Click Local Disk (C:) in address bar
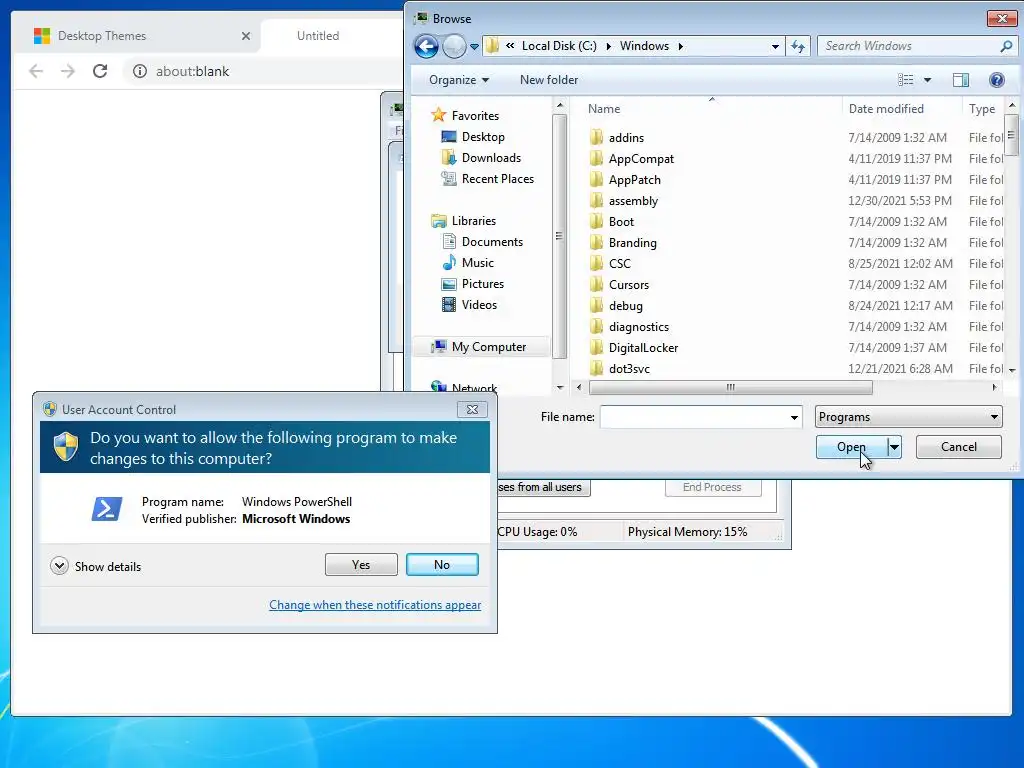 pos(559,46)
